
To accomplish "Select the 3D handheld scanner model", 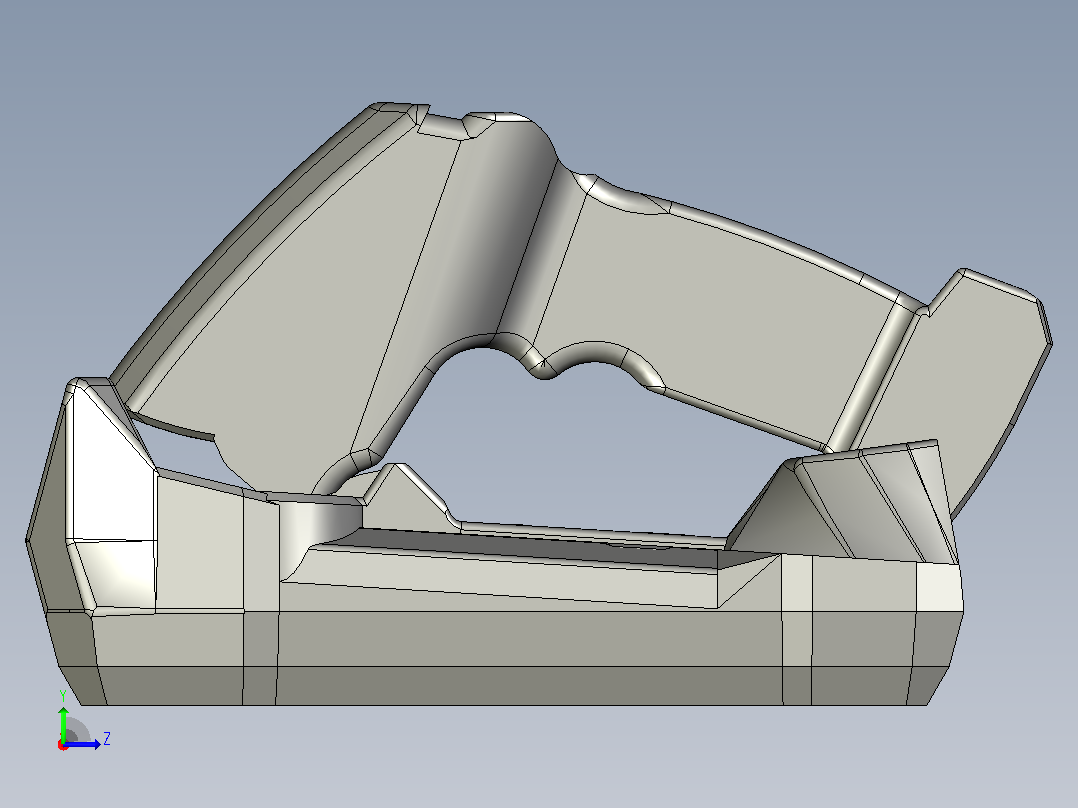I will (539, 404).
